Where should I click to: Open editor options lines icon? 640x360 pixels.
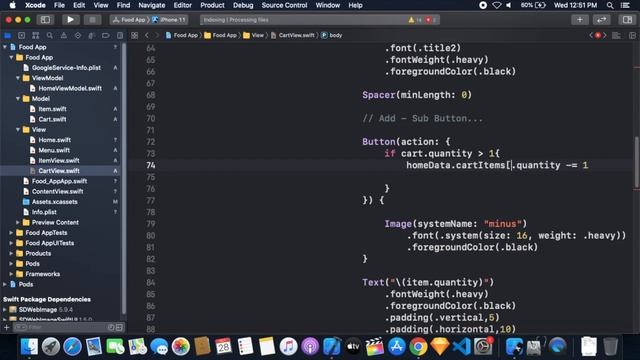[x=616, y=36]
